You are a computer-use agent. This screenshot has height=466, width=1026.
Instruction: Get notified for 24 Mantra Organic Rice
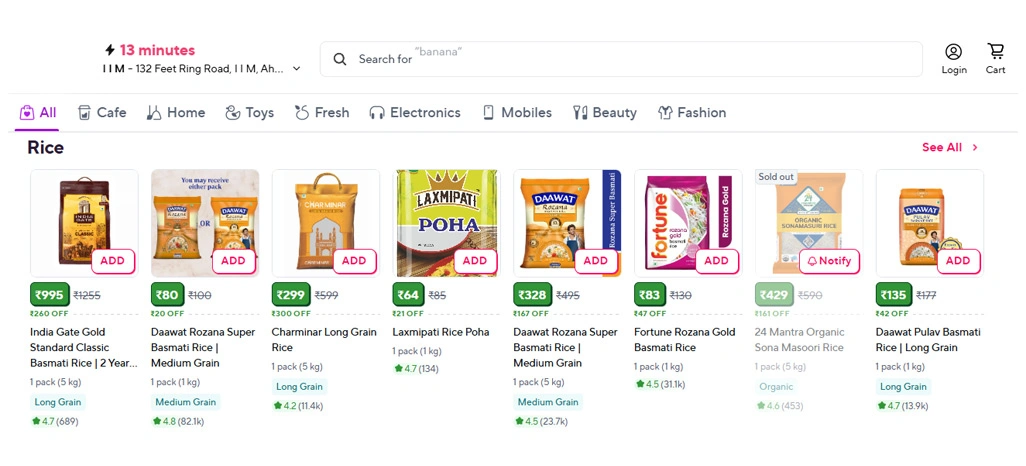click(x=829, y=261)
